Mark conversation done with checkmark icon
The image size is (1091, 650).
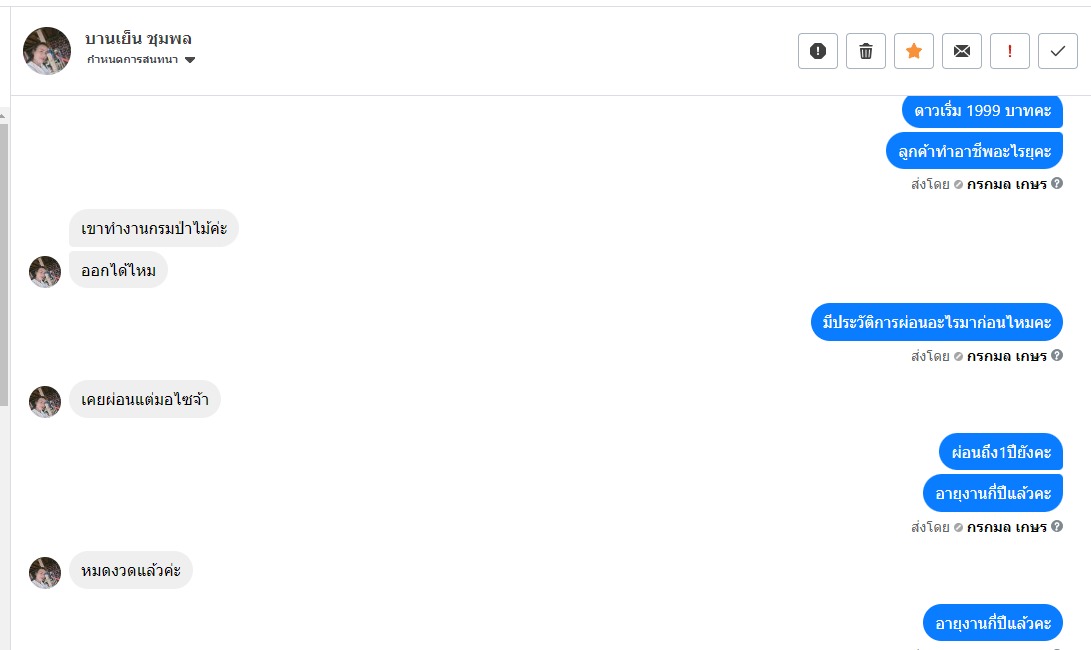1058,51
